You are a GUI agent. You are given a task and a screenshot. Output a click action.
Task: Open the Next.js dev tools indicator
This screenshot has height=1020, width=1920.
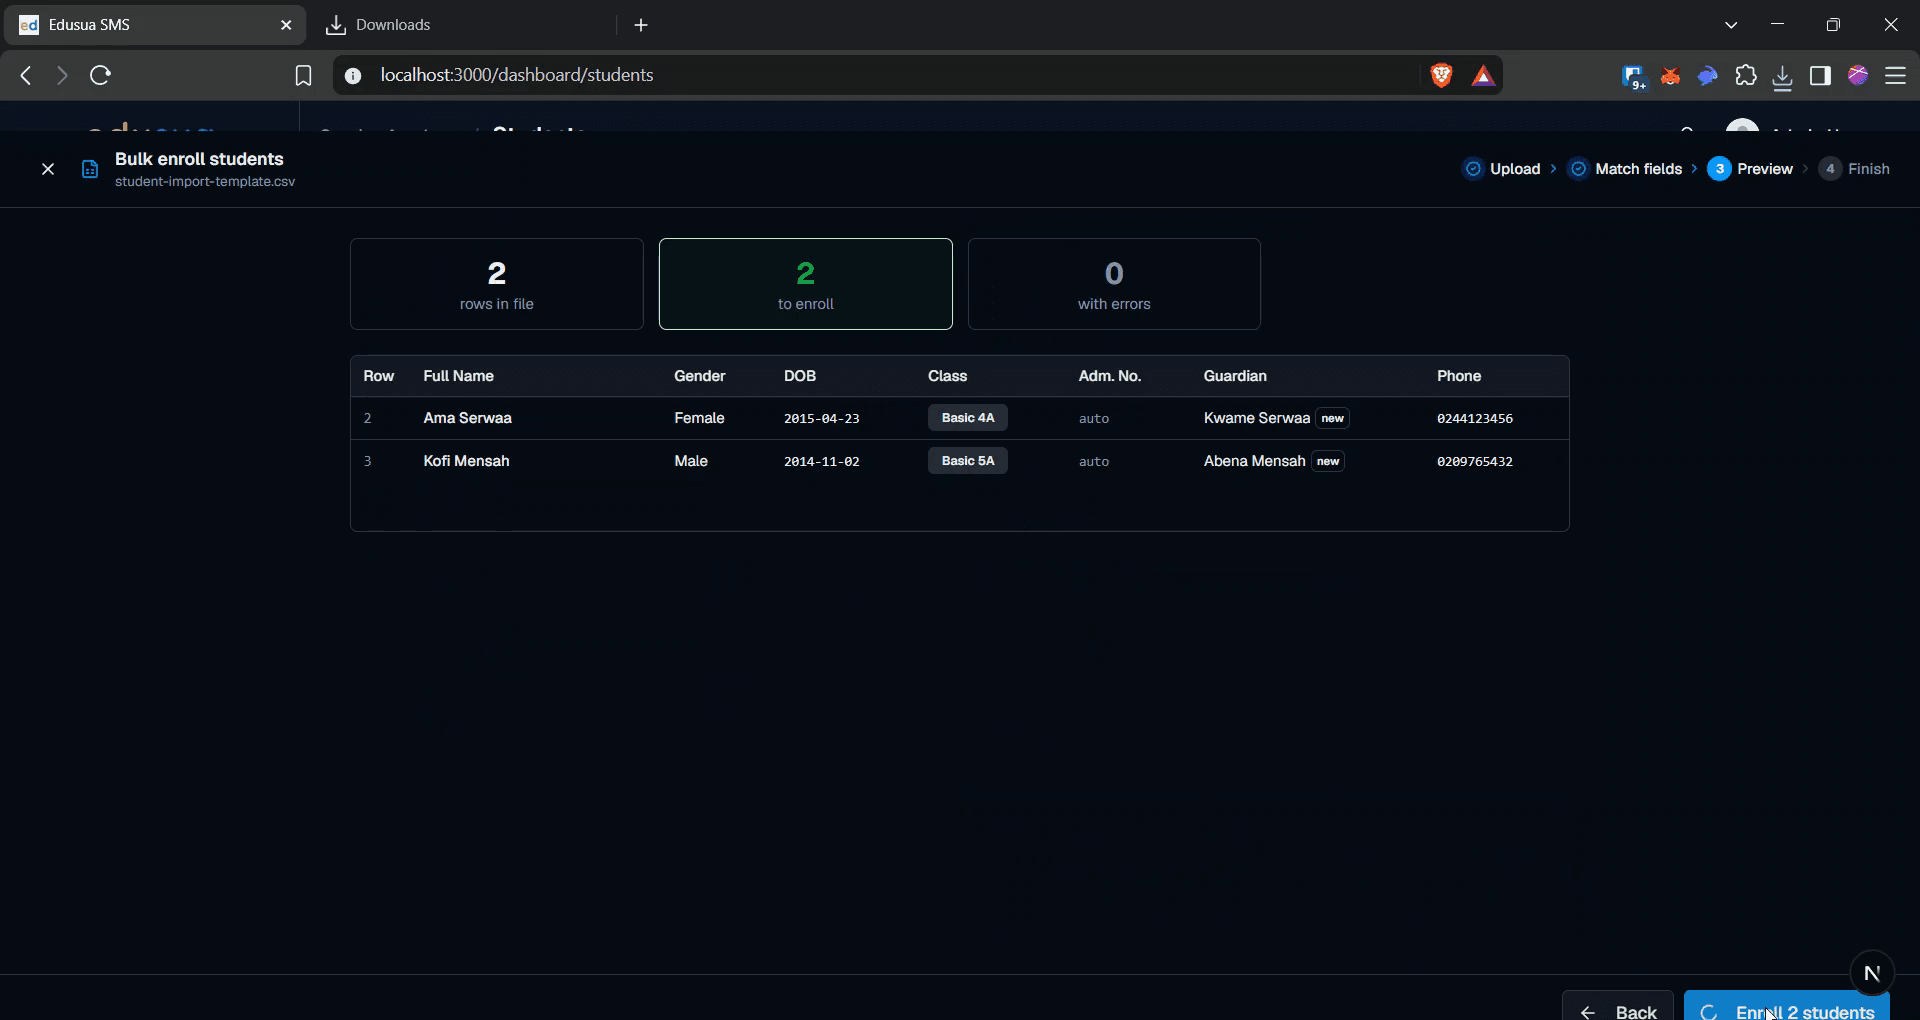pos(1872,972)
